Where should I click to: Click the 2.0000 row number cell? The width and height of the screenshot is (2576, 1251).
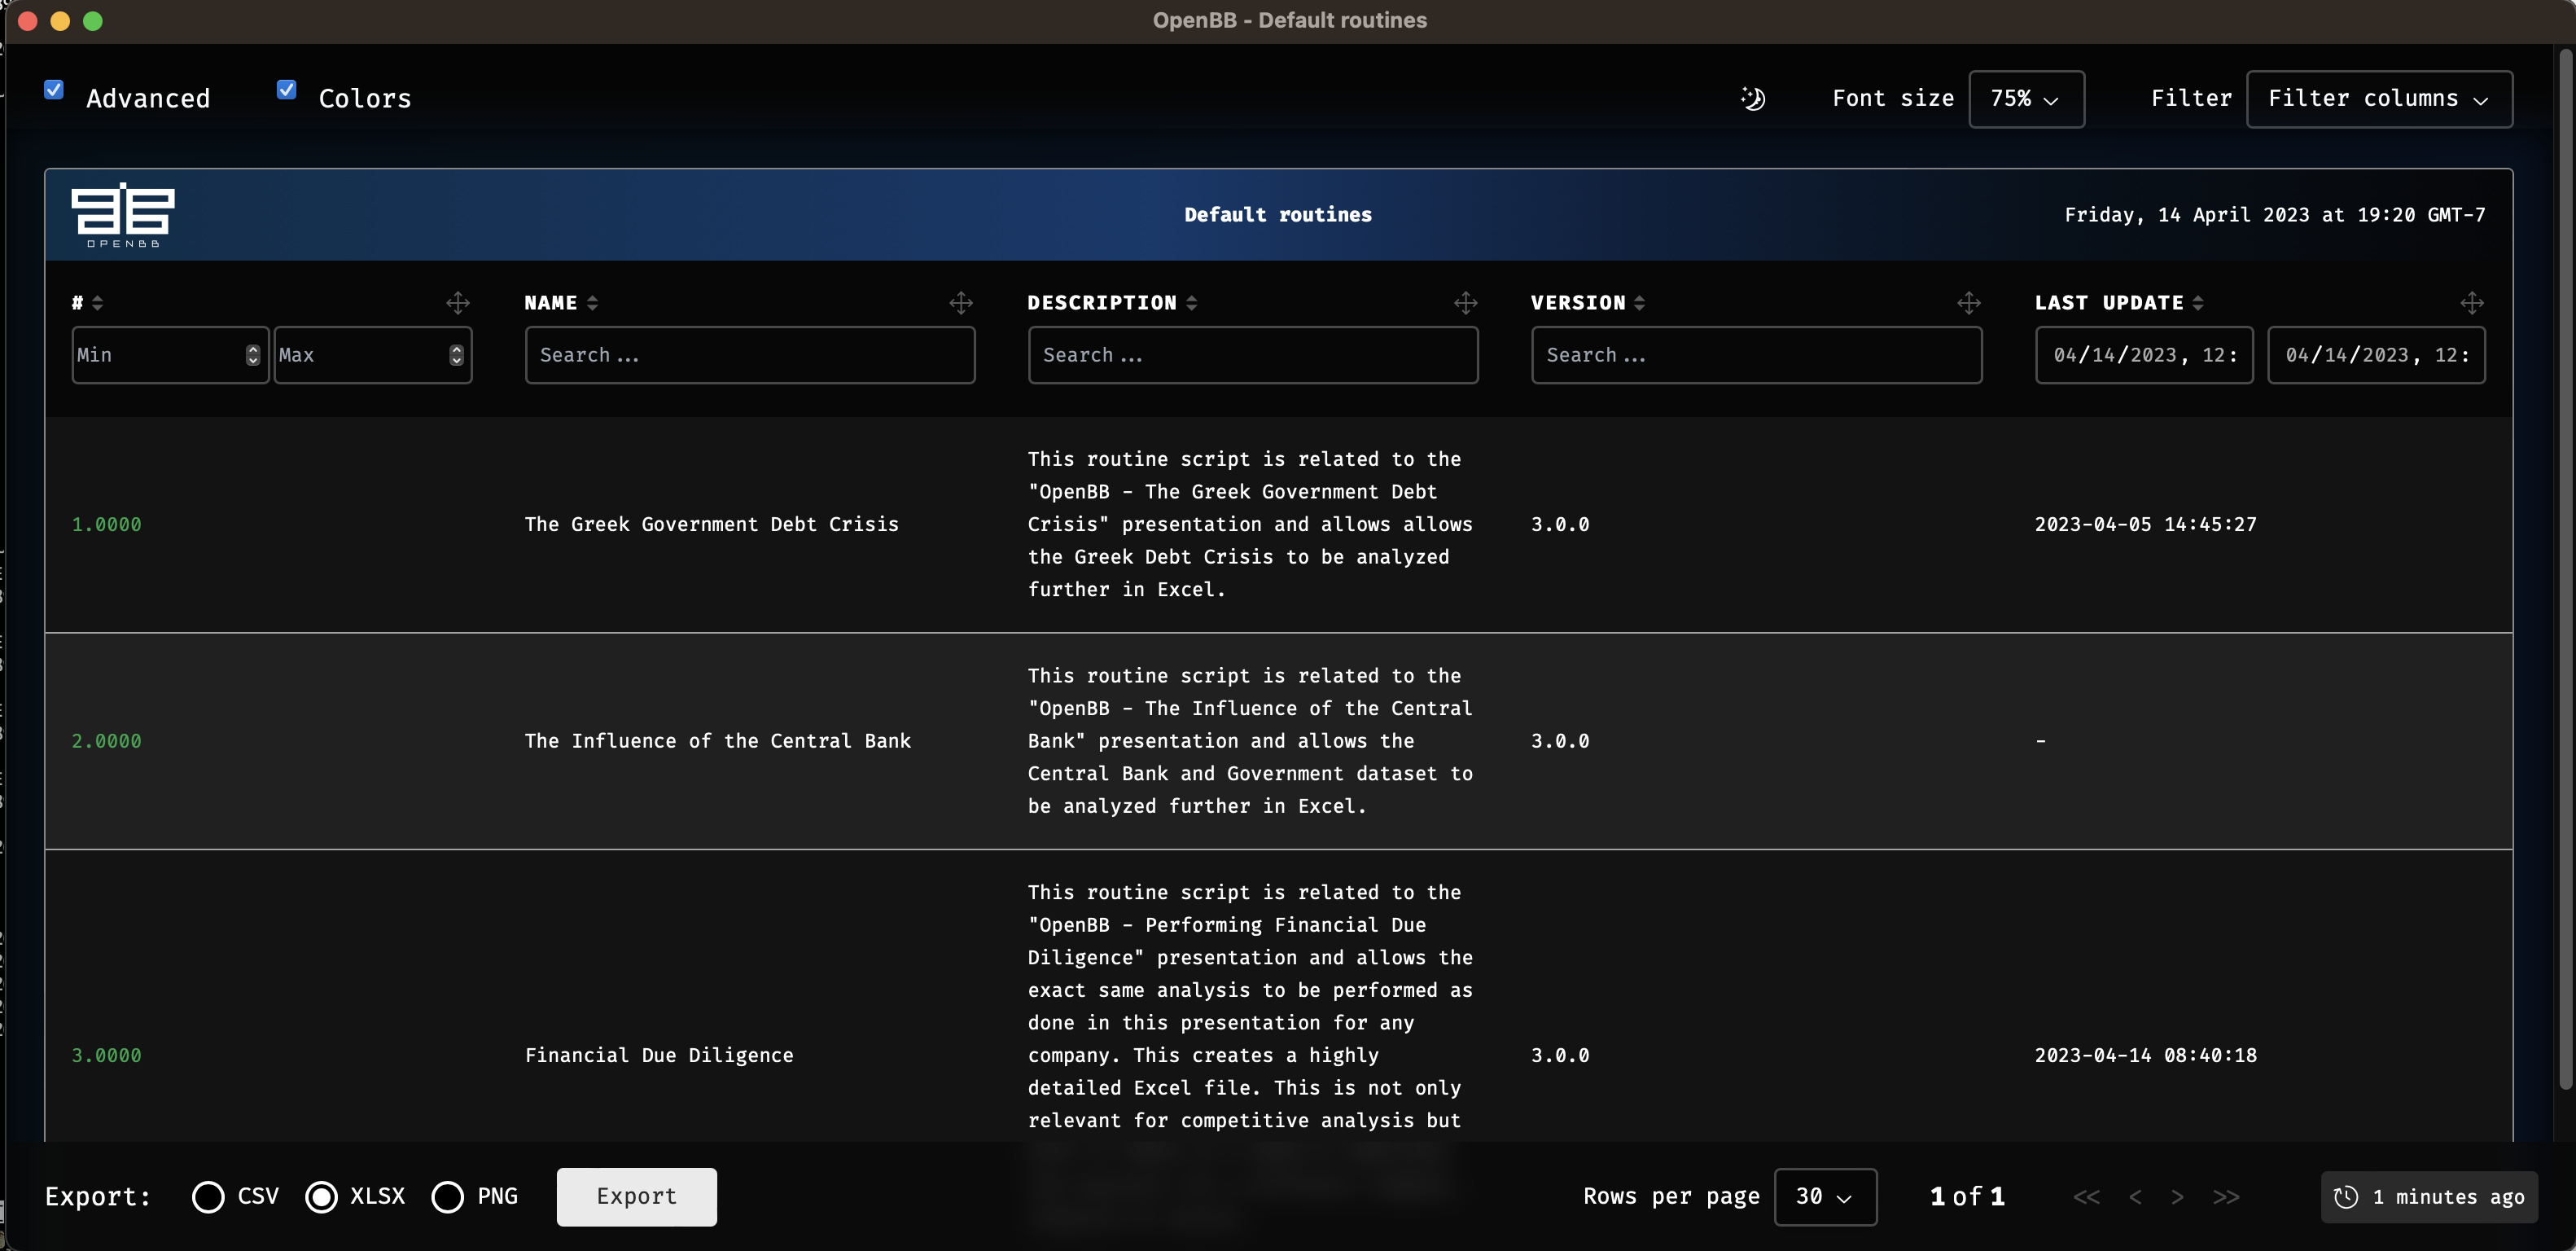106,741
